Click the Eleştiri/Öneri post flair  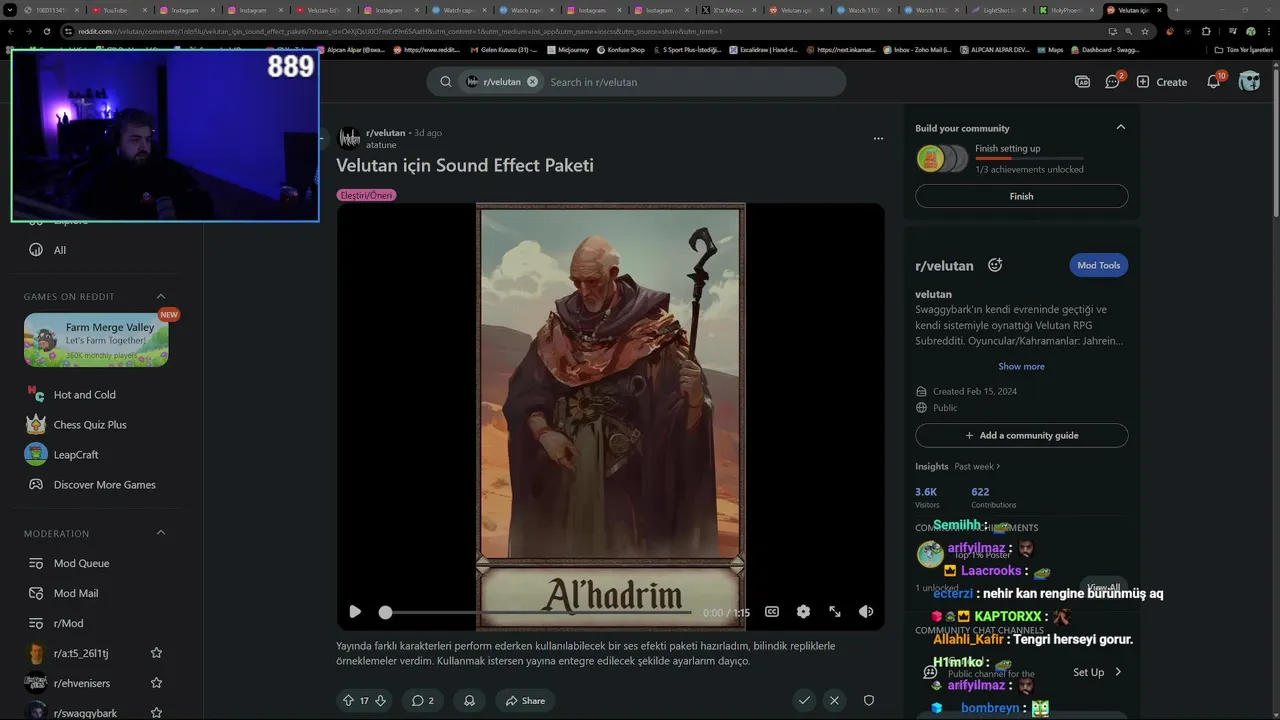tap(366, 195)
